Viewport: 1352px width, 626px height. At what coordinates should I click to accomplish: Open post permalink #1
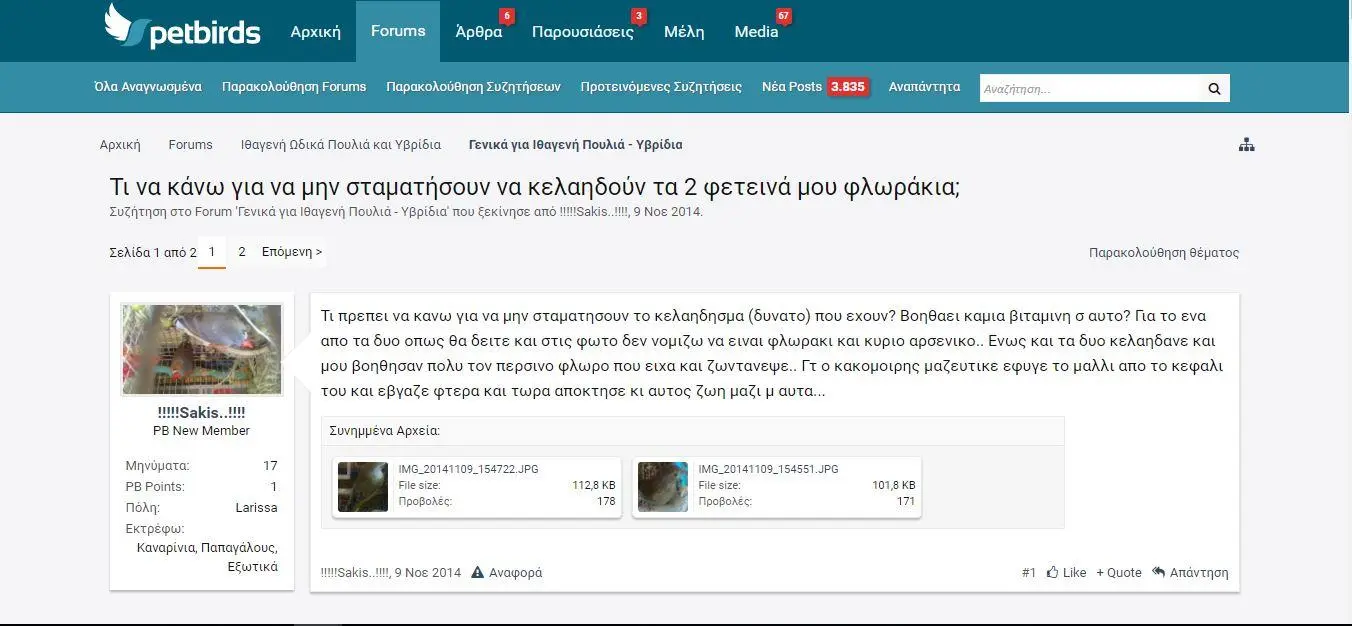(x=1029, y=573)
